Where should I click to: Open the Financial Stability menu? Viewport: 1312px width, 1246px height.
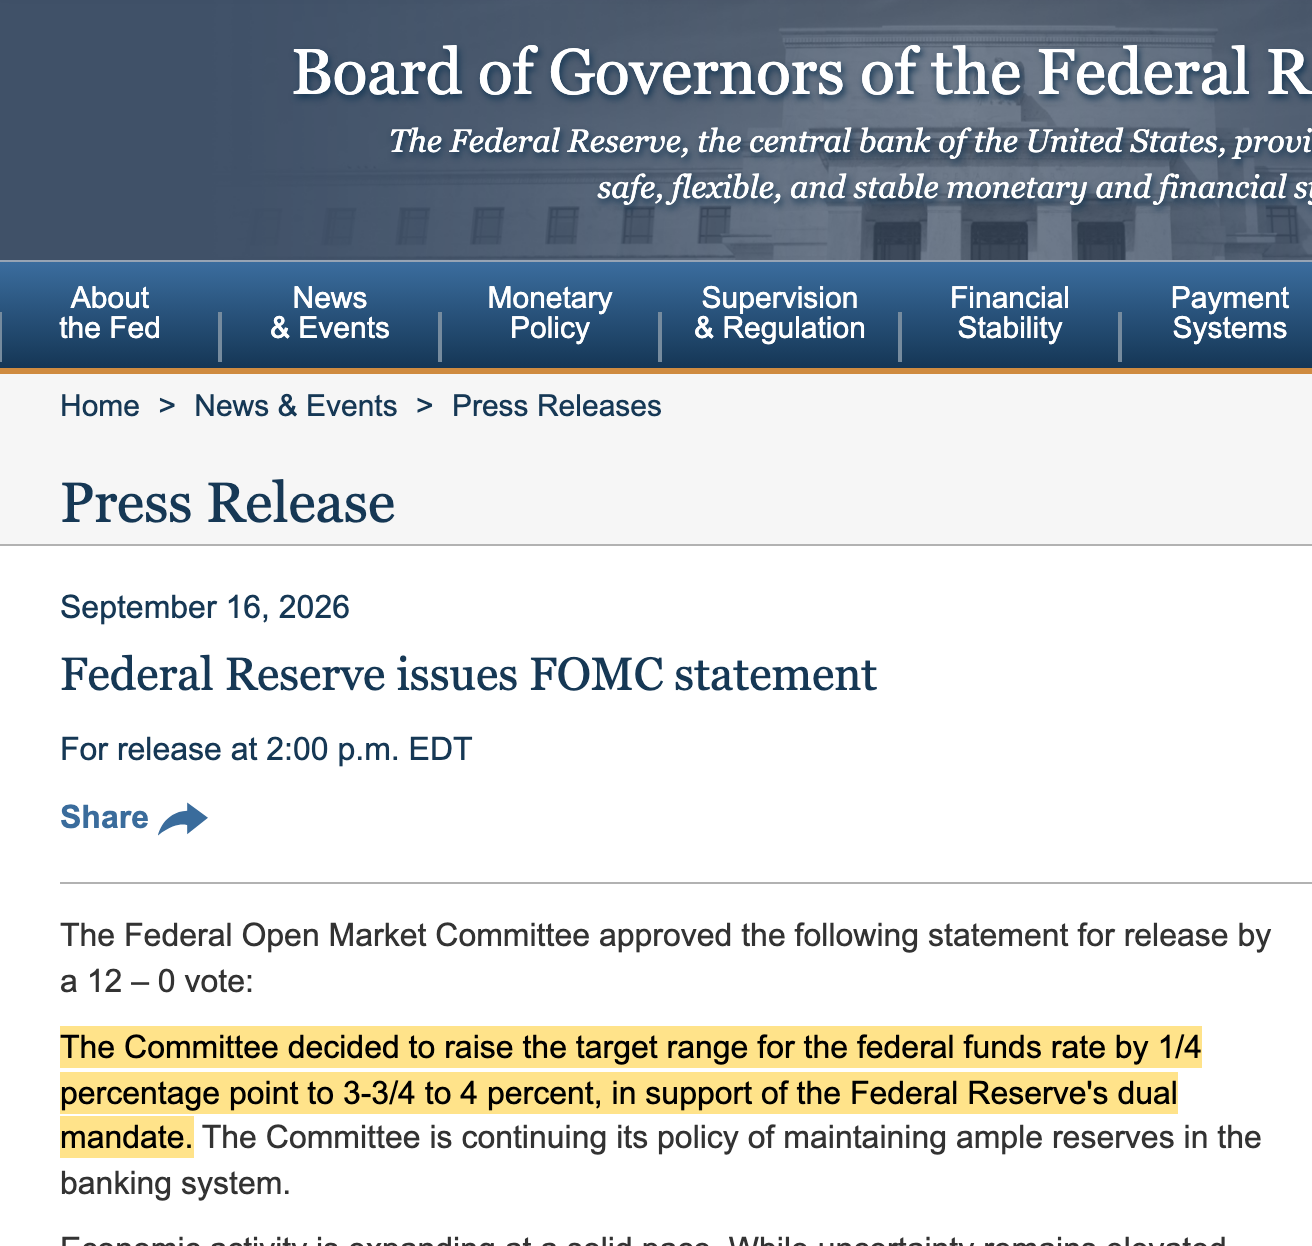click(1010, 313)
